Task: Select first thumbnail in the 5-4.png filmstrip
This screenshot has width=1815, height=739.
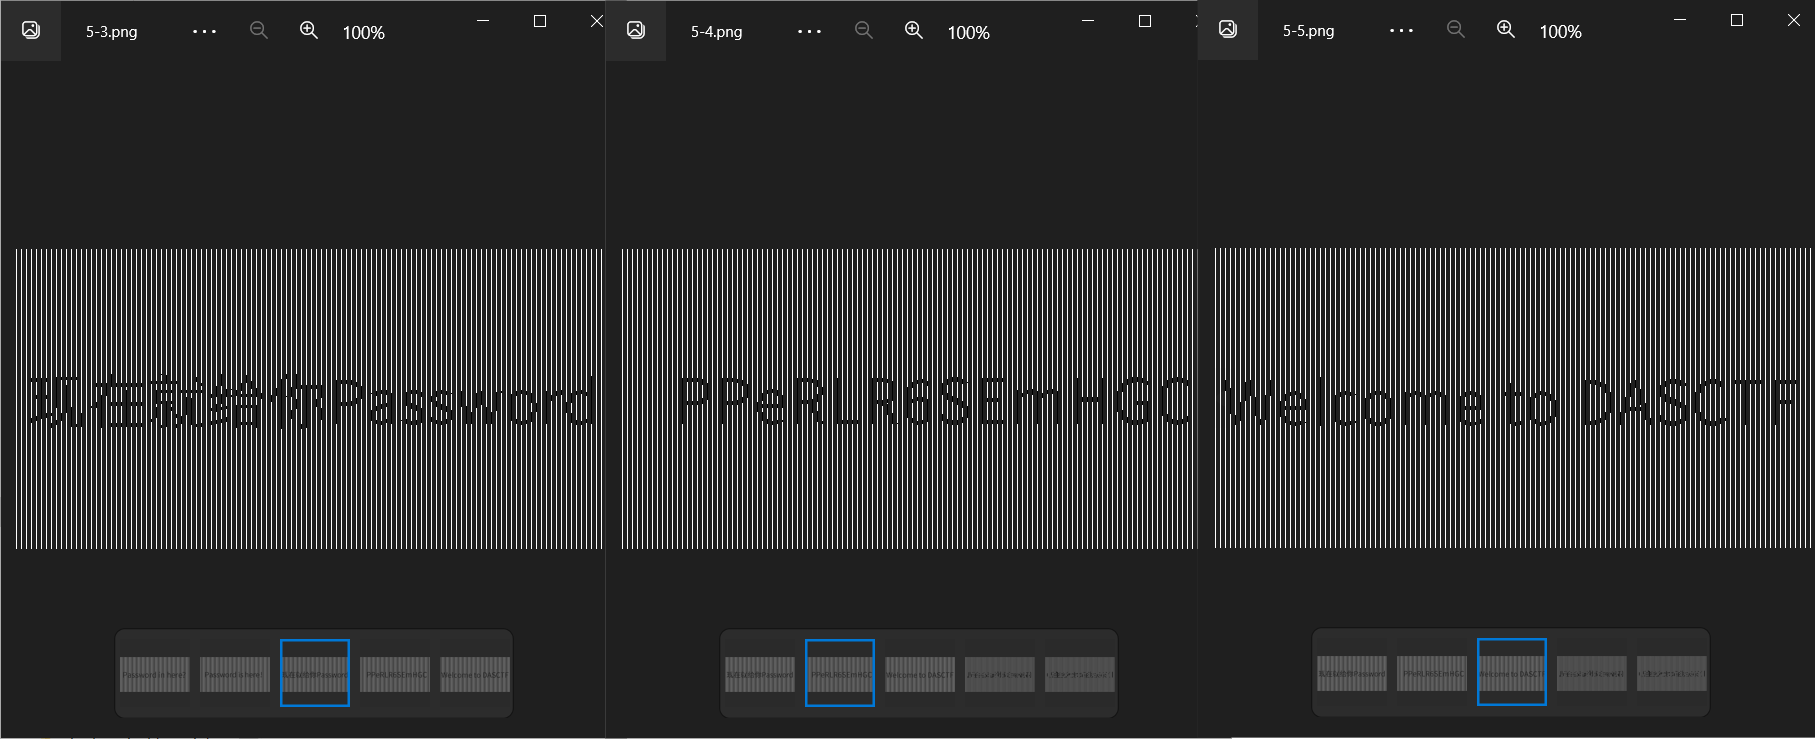Action: [760, 674]
